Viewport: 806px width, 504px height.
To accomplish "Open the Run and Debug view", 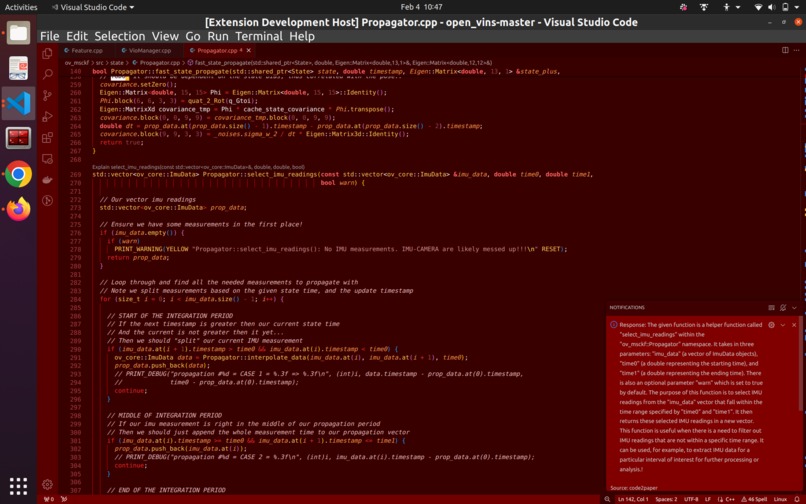I will pos(47,117).
